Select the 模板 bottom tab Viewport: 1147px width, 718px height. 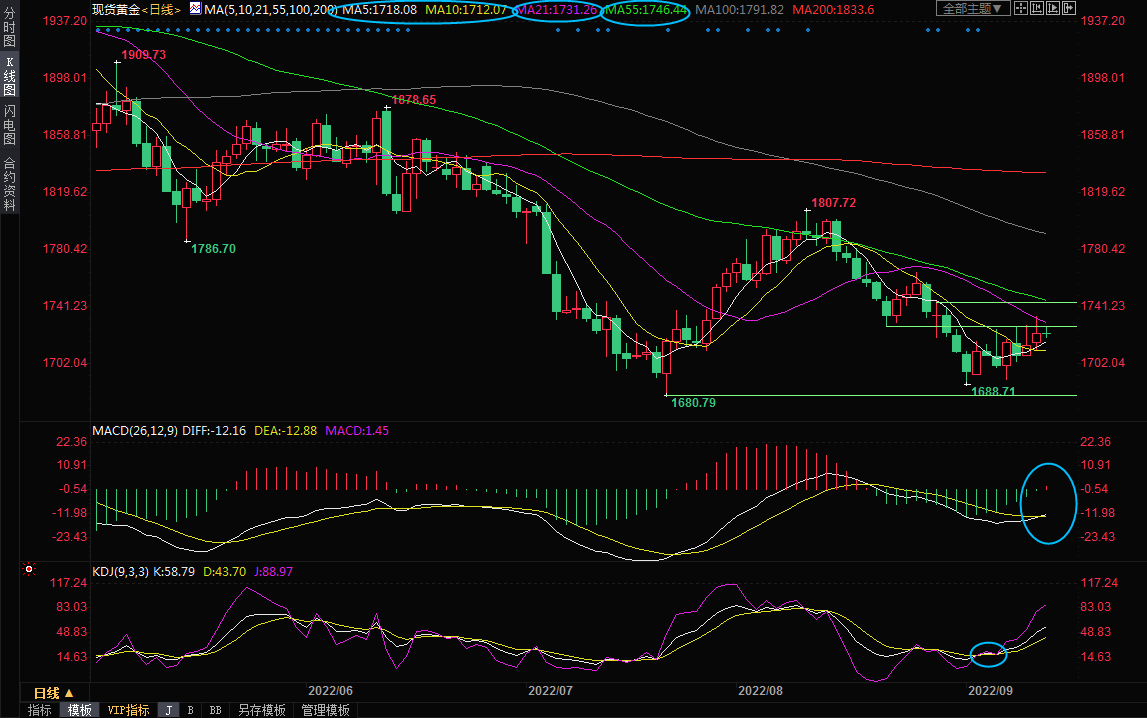[79, 710]
